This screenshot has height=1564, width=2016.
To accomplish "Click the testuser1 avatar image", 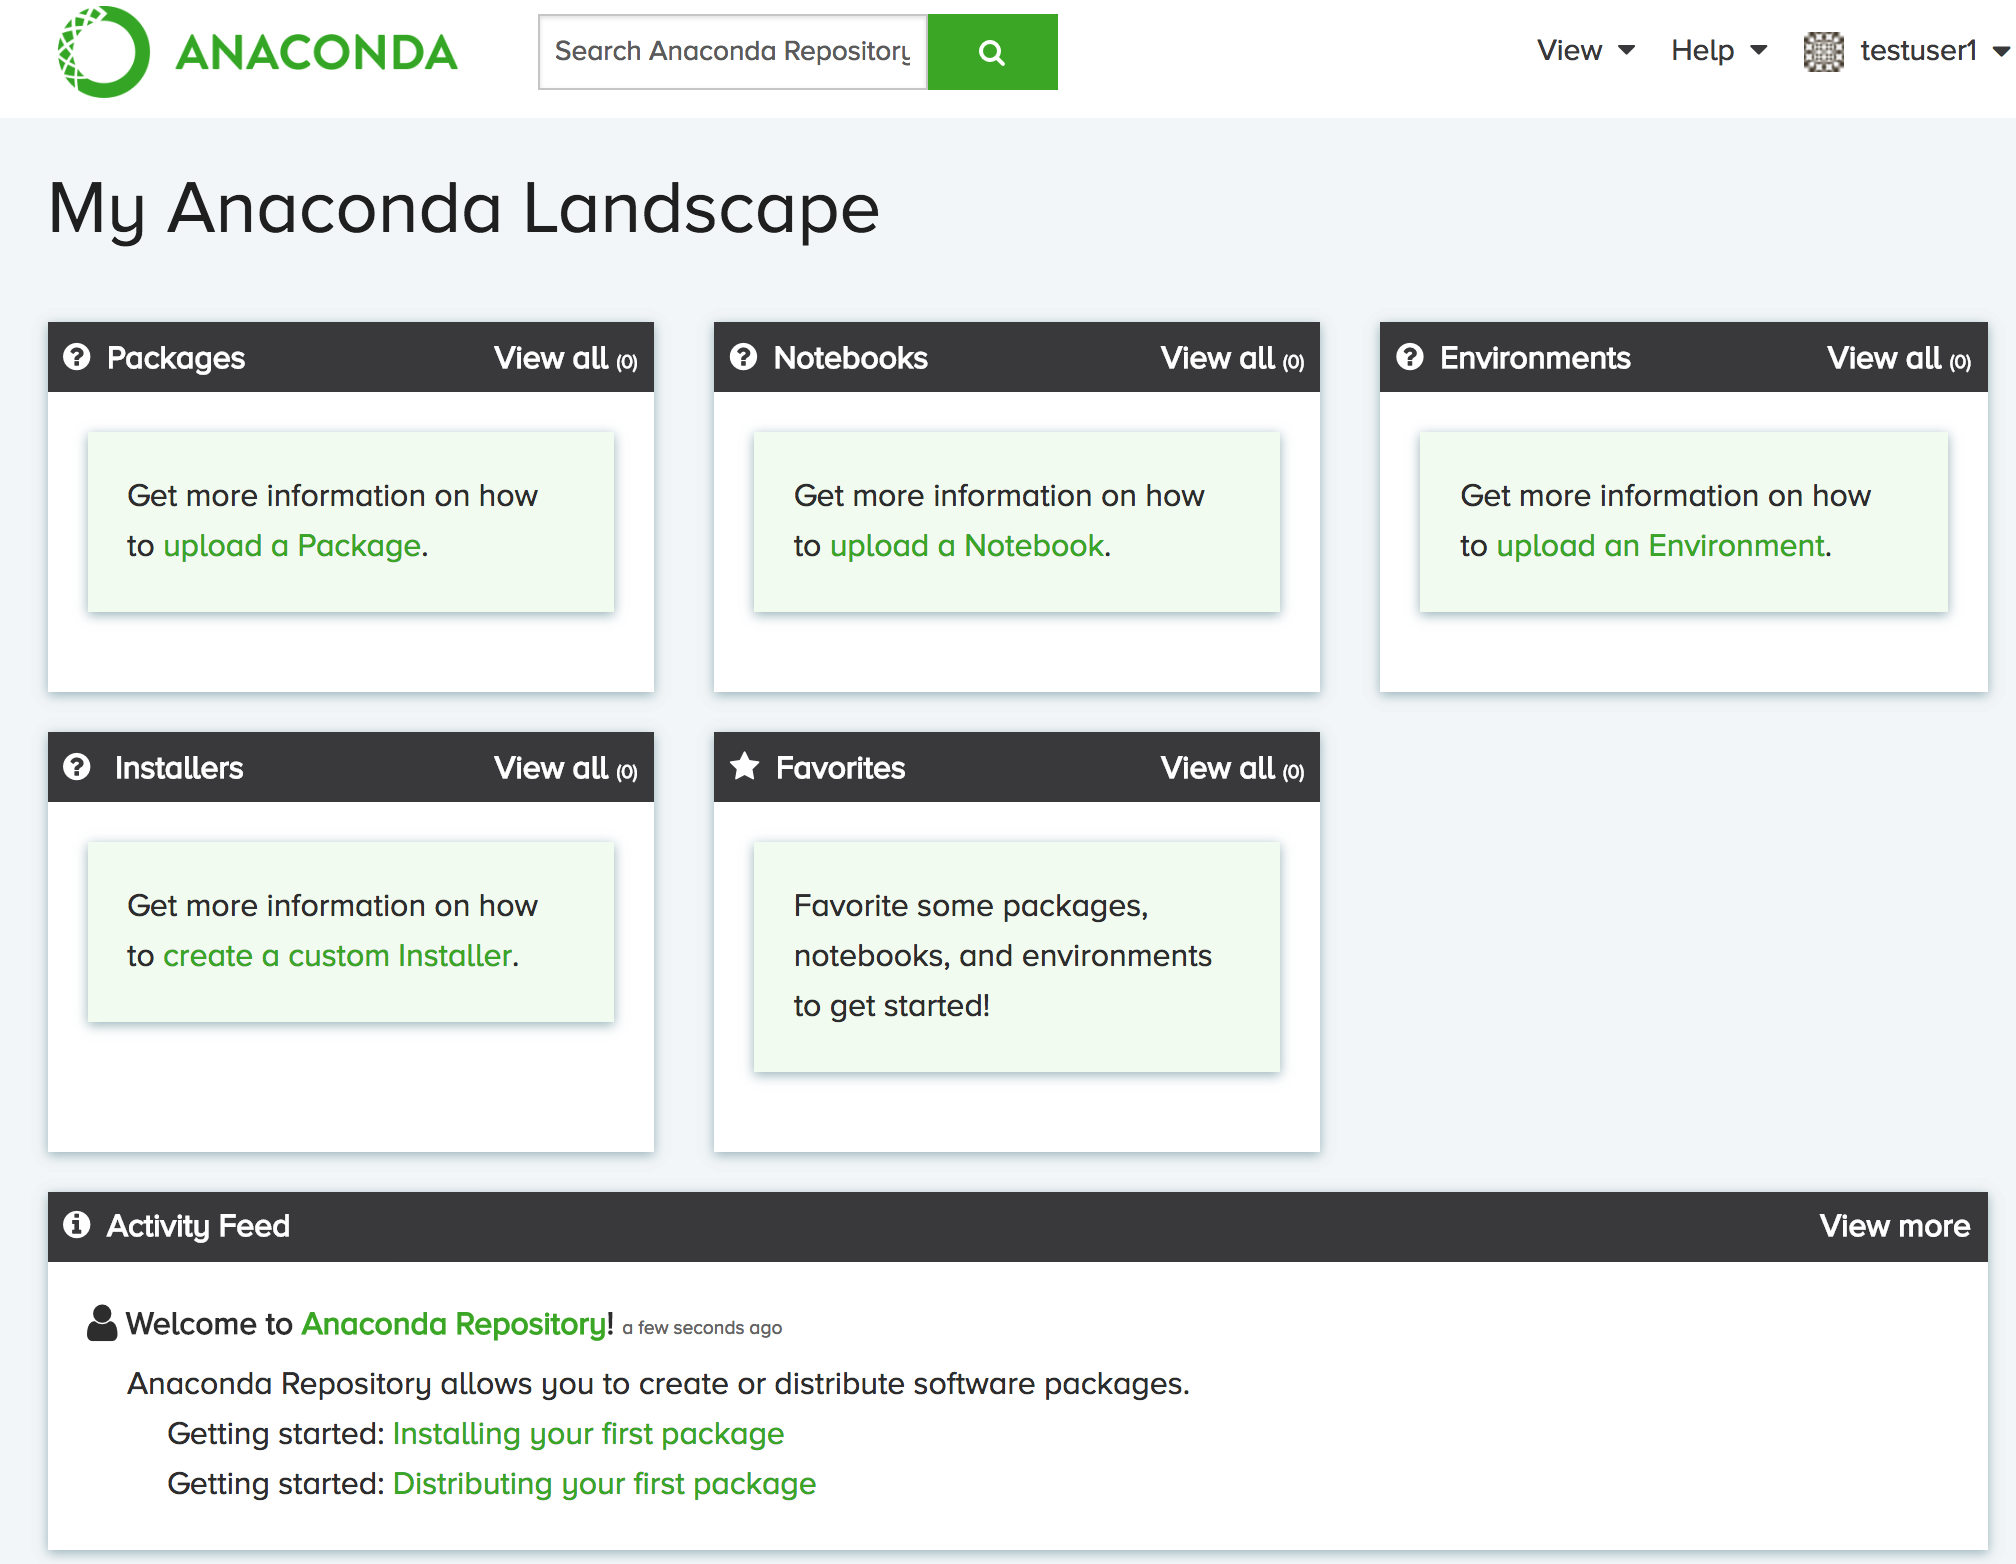I will coord(1824,51).
